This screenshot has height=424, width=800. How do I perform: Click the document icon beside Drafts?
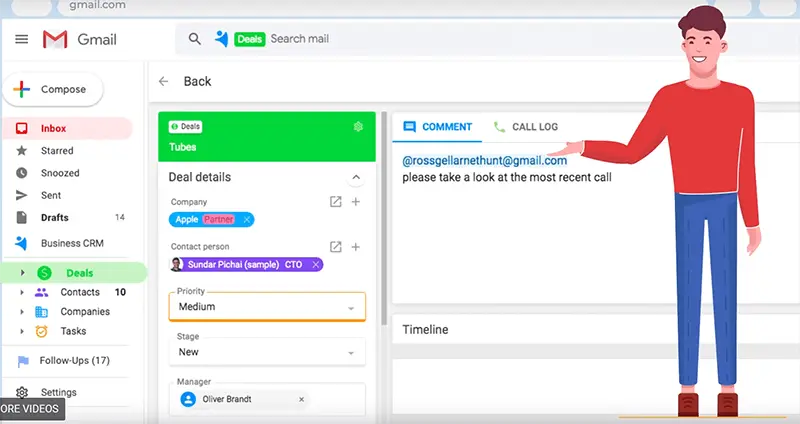click(x=21, y=217)
